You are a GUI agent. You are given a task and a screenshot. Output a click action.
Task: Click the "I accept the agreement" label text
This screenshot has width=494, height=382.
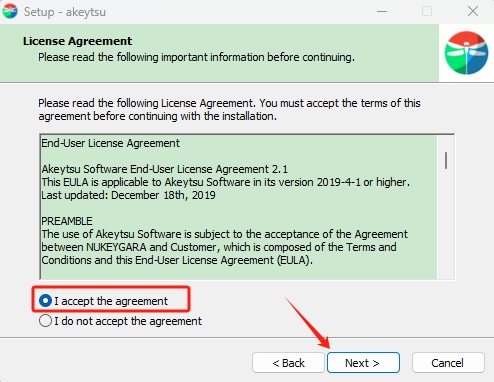coord(111,301)
